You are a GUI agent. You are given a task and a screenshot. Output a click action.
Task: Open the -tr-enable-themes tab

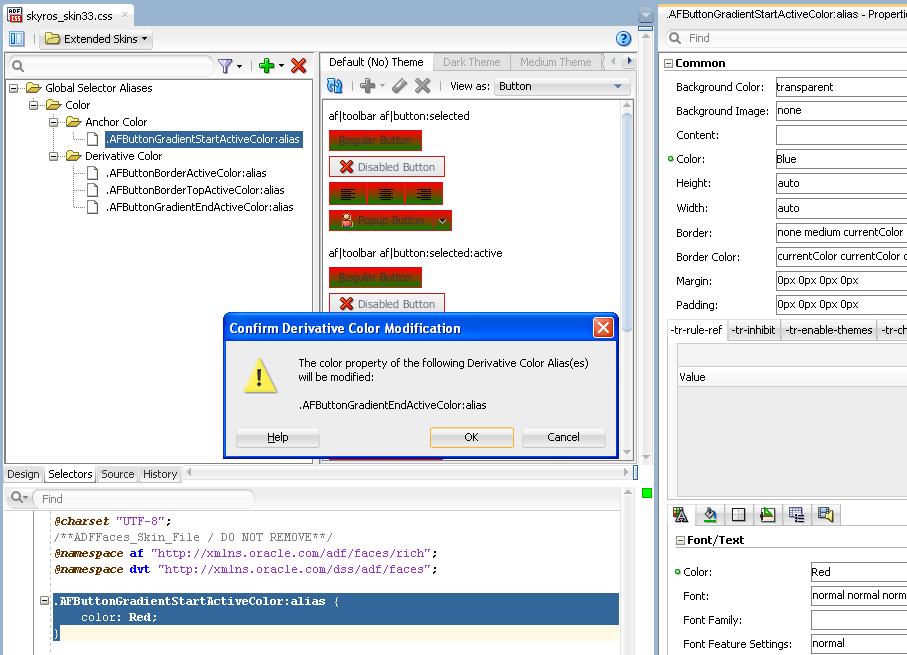828,330
